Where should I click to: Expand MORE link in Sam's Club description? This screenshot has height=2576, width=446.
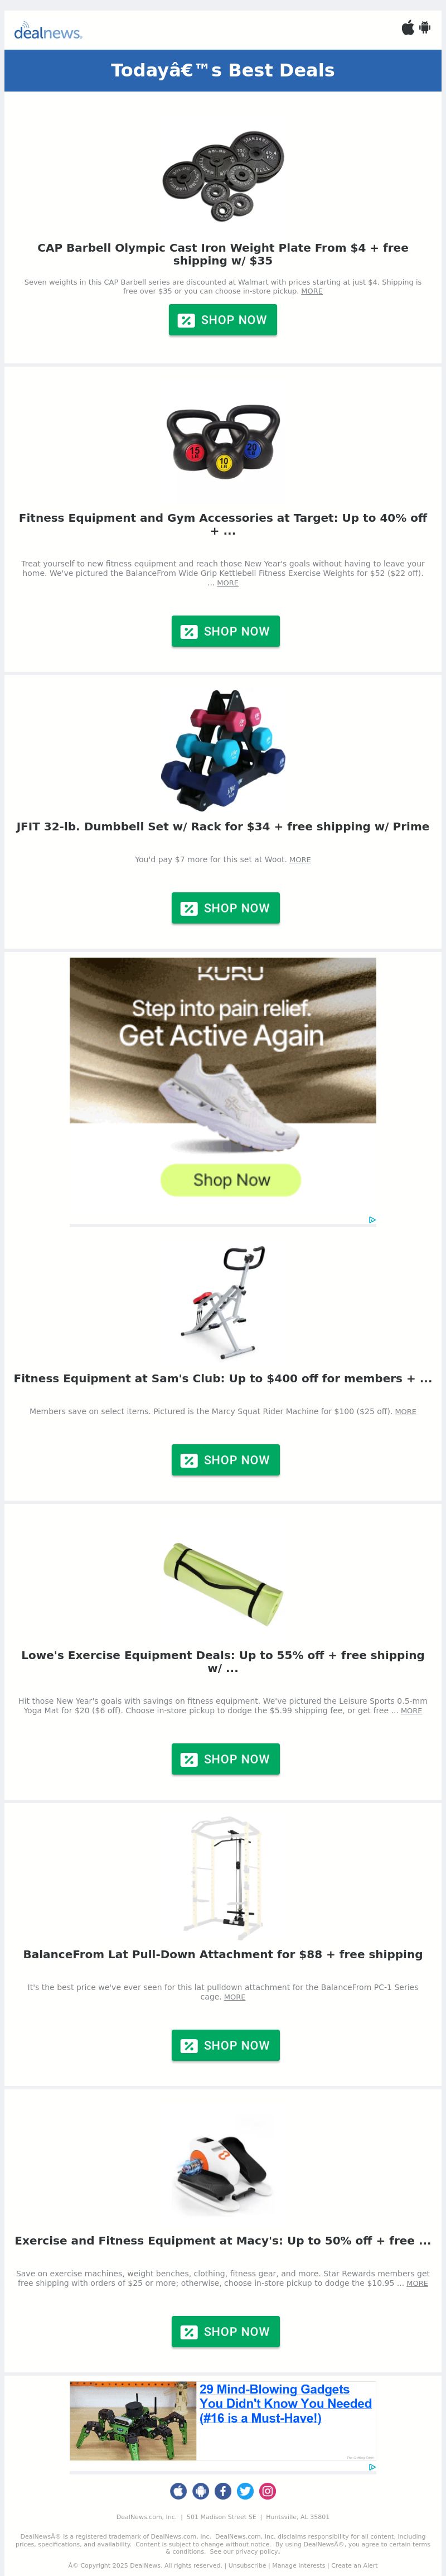[x=405, y=1412]
